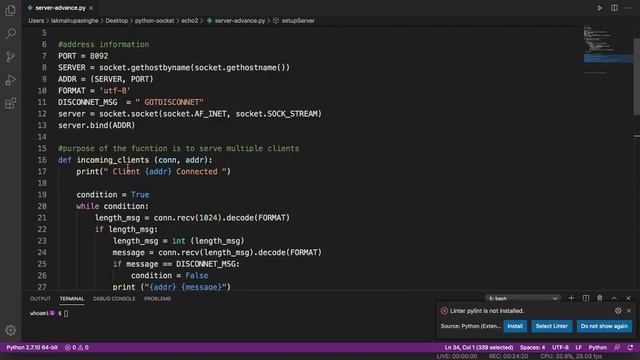Maximize the panel with chevron up

pyautogui.click(x=614, y=298)
